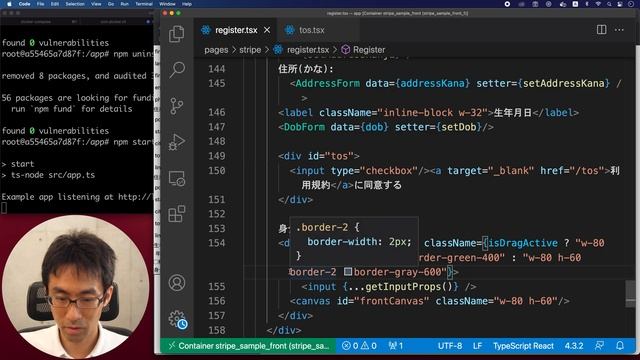Change the UTF-8 file encoding
Screen dimensions: 640x360
[x=450, y=346]
